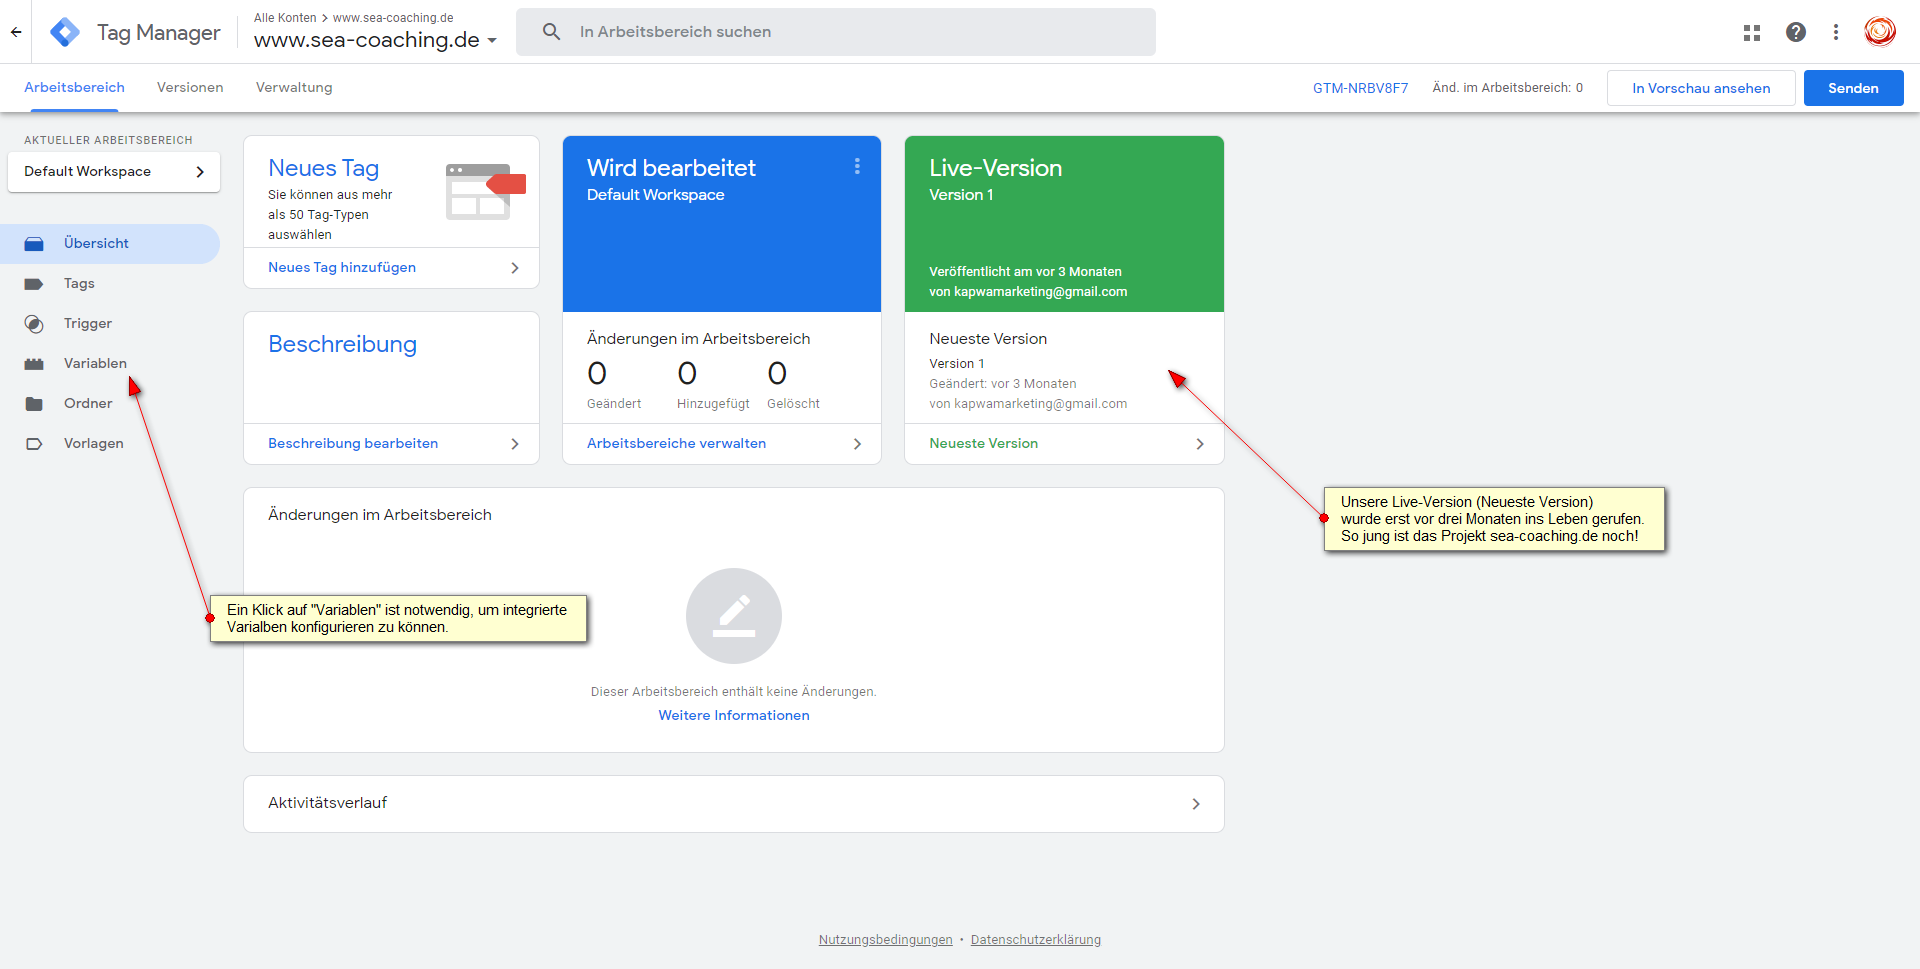The height and width of the screenshot is (969, 1920).
Task: Click the Geändert count zero
Action: 597,374
